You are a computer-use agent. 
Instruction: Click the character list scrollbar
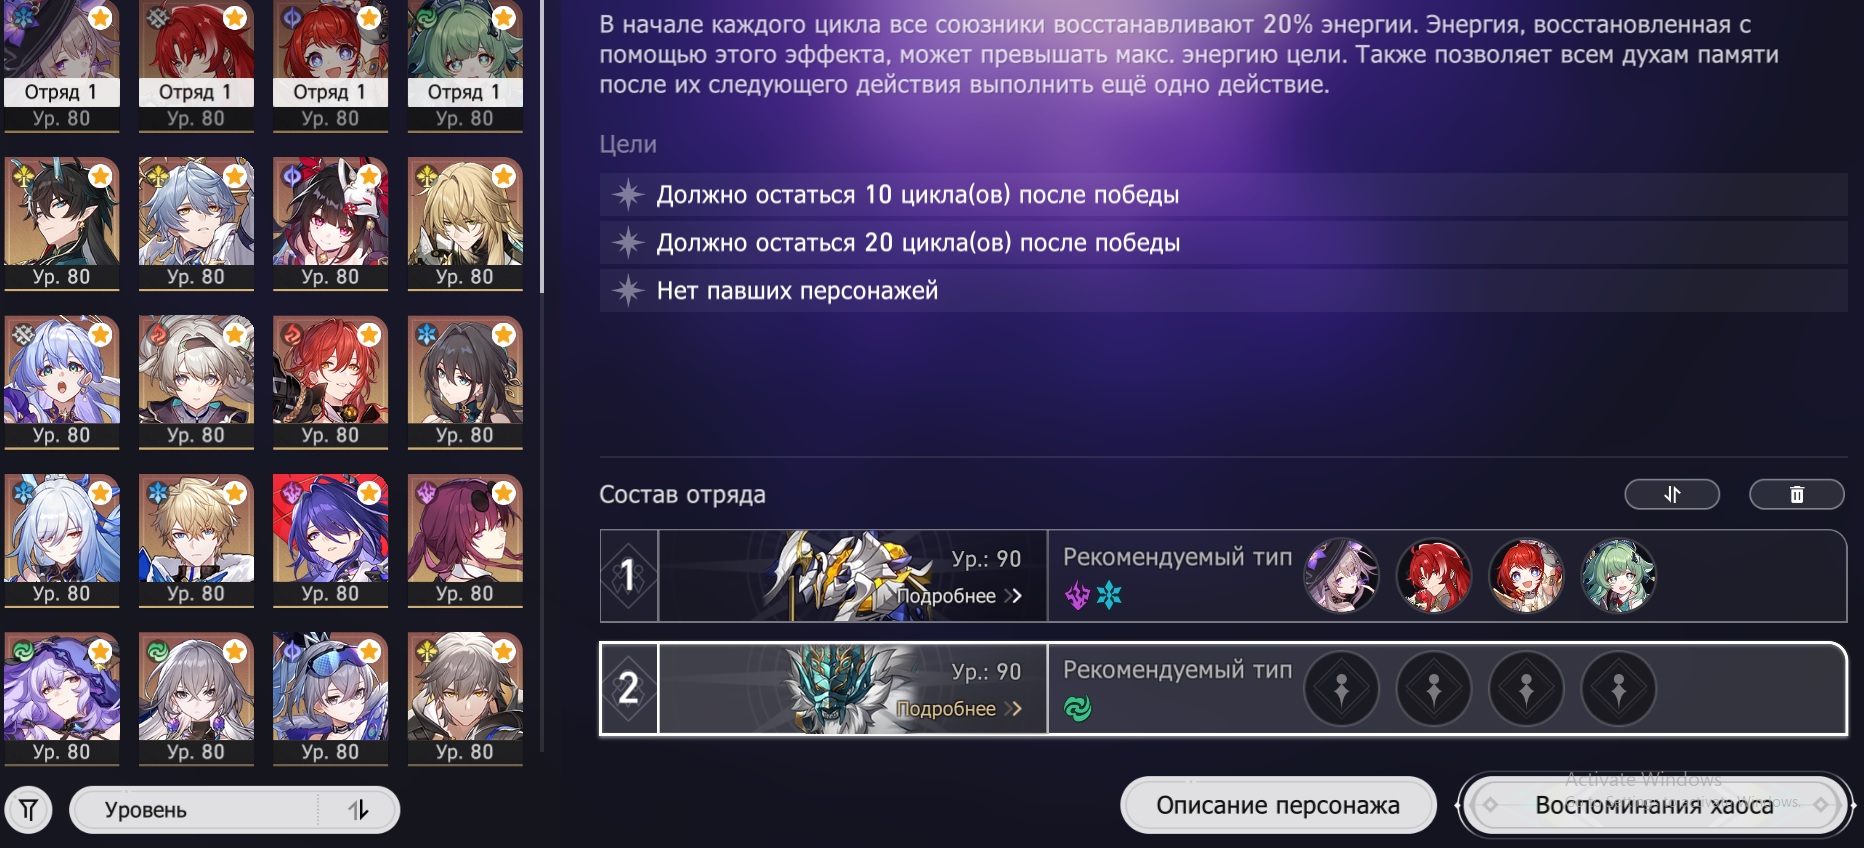tap(542, 146)
